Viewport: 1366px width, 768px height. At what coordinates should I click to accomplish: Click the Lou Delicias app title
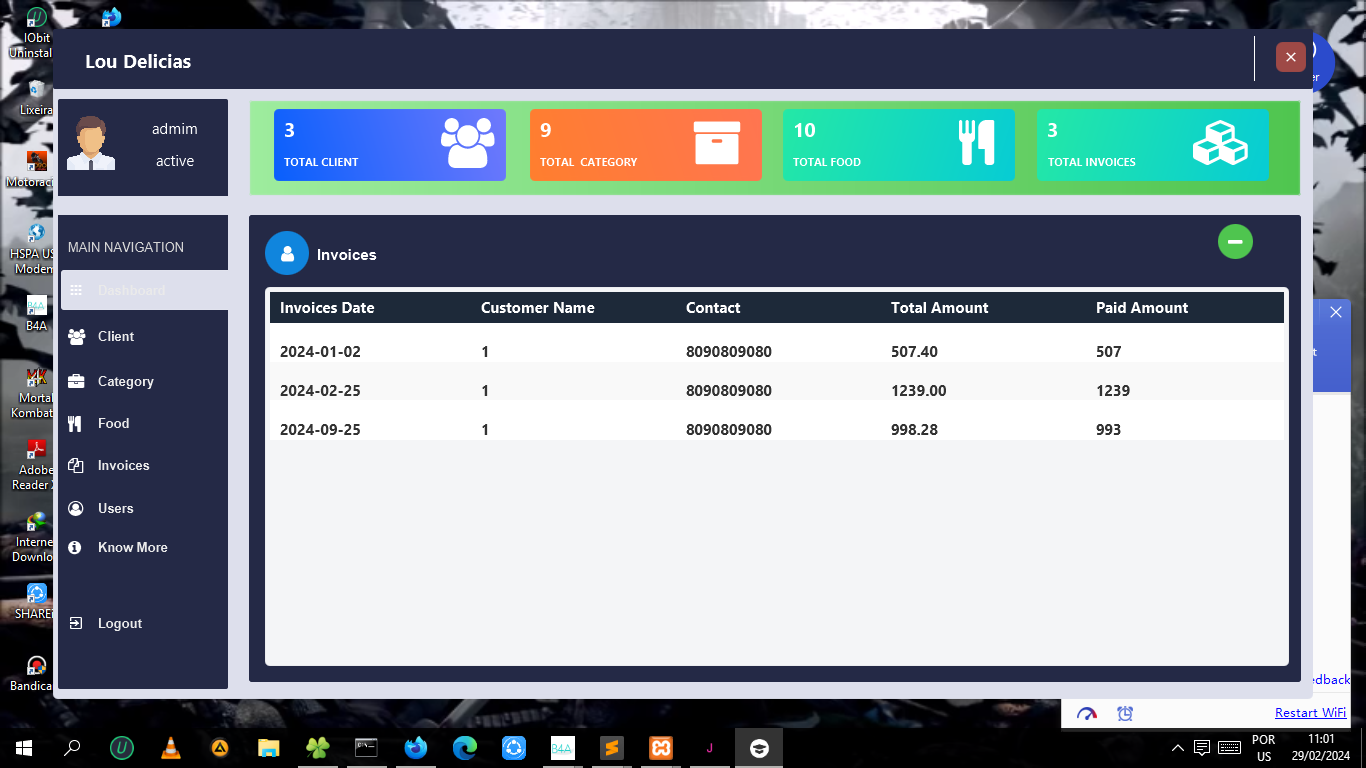click(x=138, y=61)
